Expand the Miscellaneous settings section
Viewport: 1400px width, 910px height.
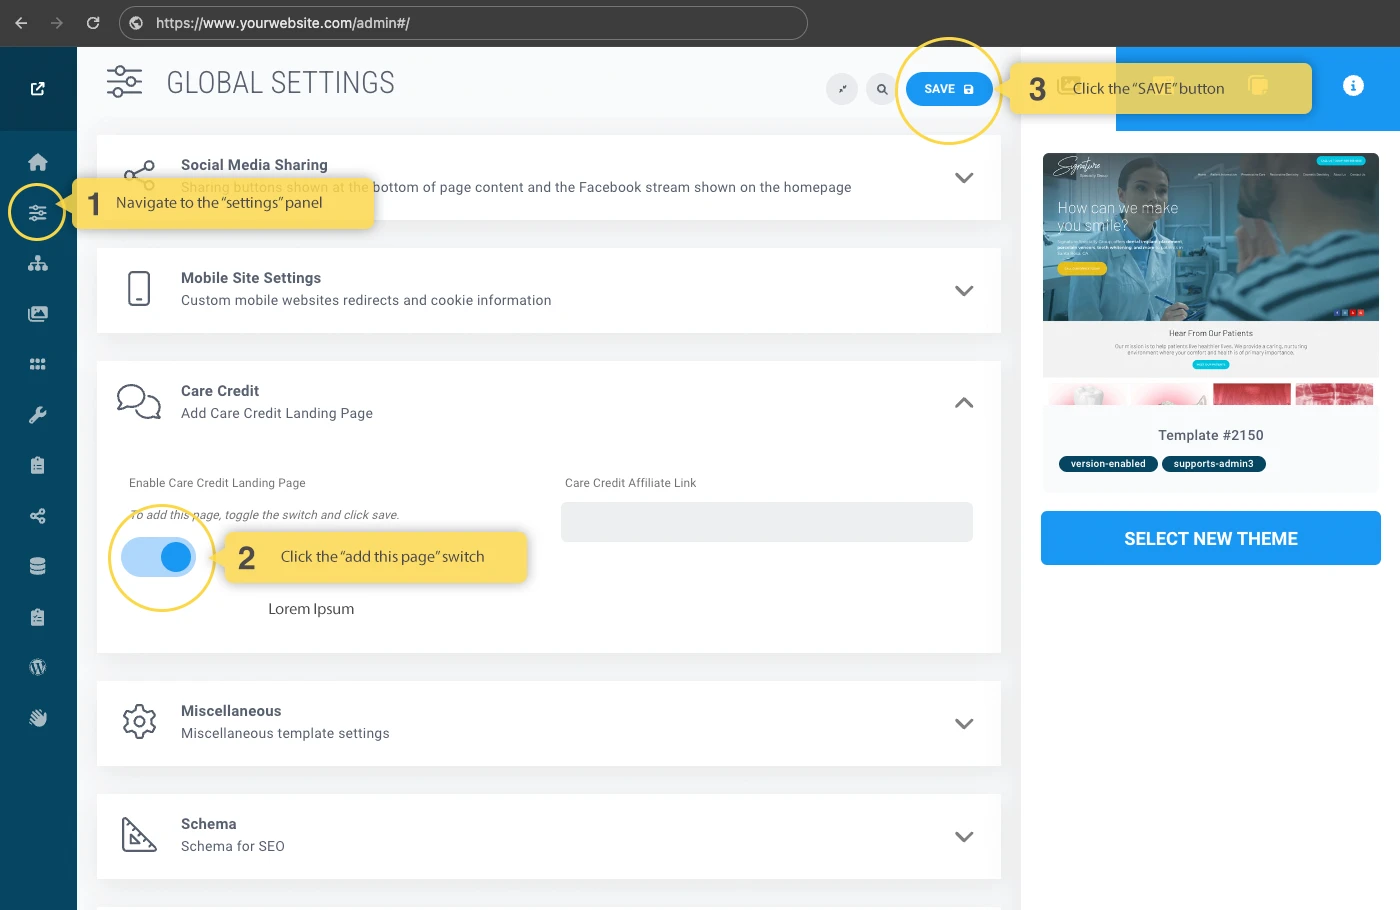[963, 724]
